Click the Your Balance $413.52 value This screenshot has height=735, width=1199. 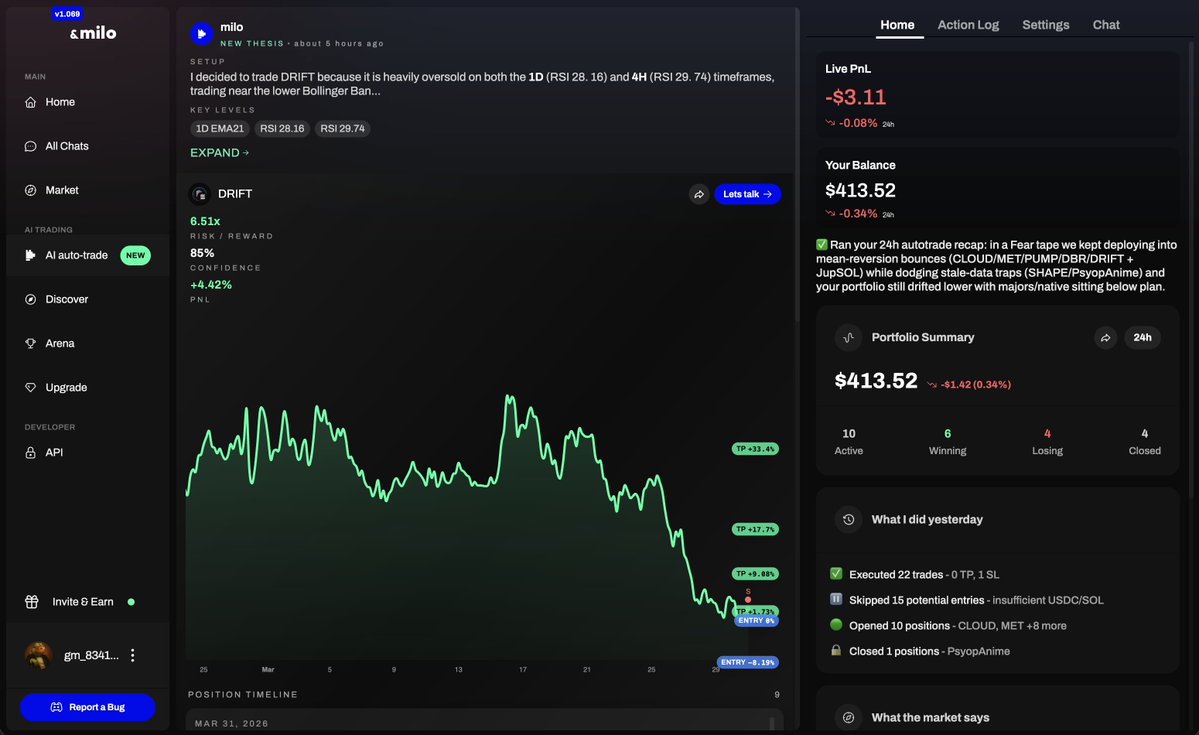pyautogui.click(x=860, y=190)
